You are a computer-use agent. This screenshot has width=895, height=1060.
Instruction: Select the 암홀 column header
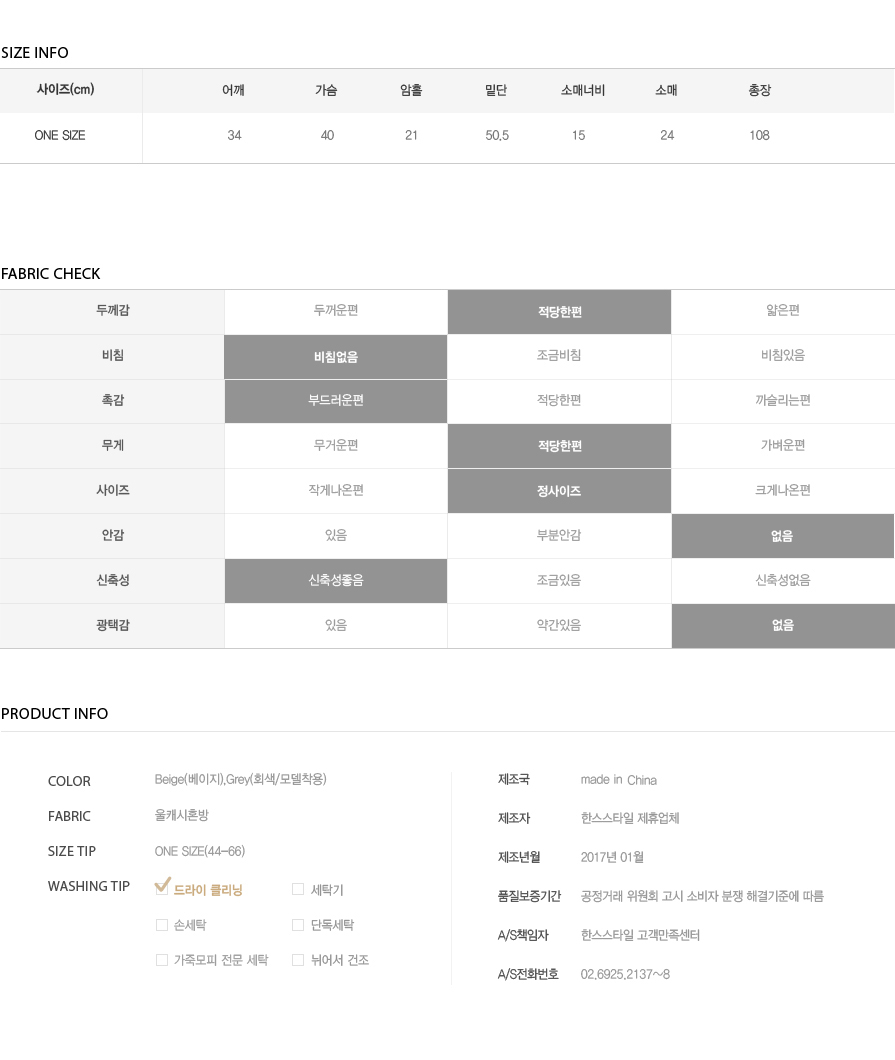point(411,90)
